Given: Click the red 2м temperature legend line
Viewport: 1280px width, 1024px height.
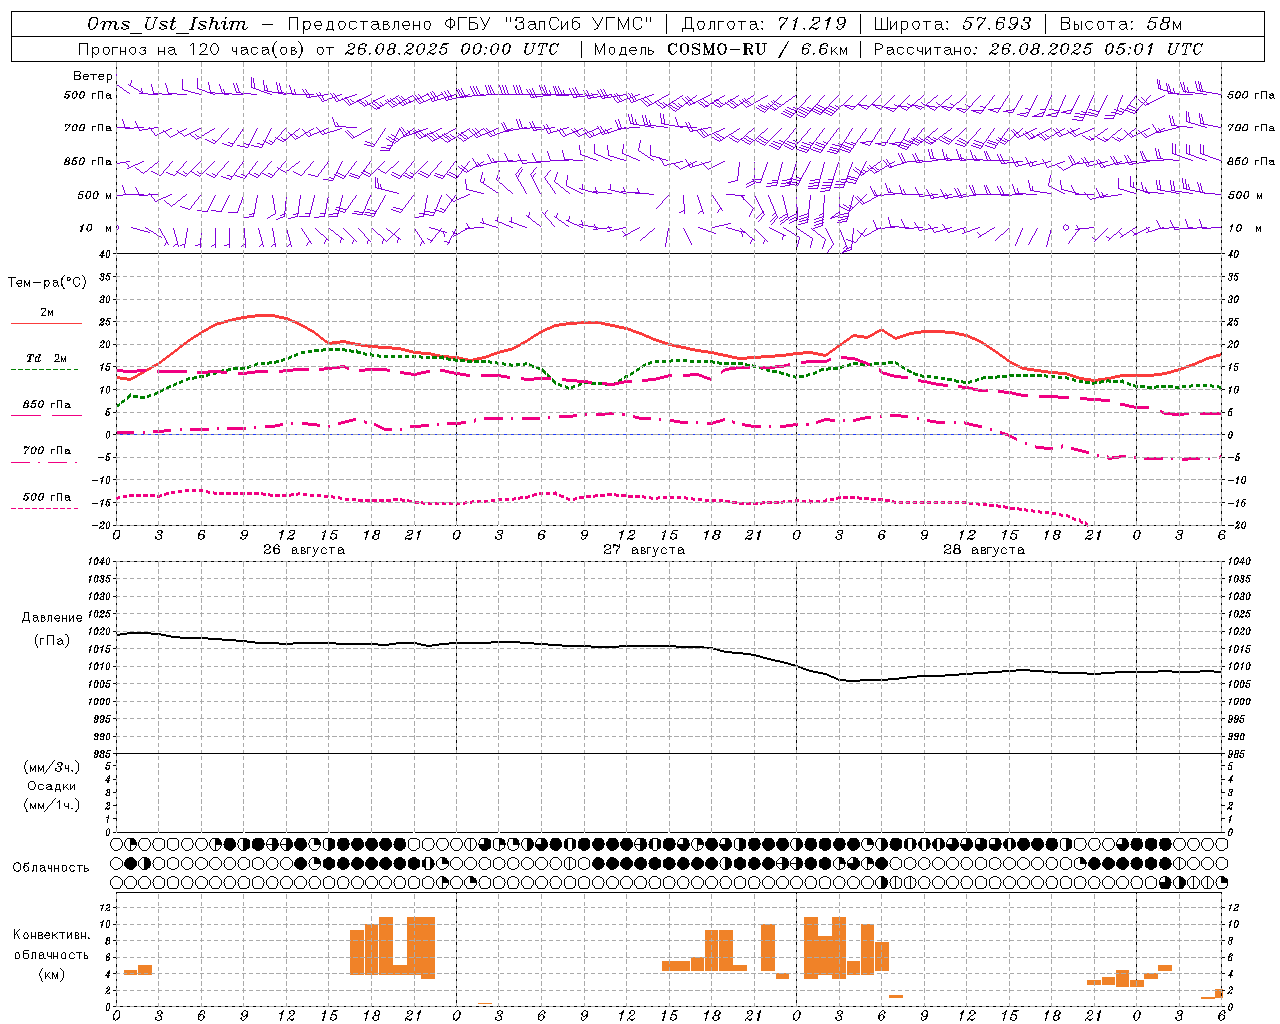Looking at the screenshot, I should coord(46,323).
